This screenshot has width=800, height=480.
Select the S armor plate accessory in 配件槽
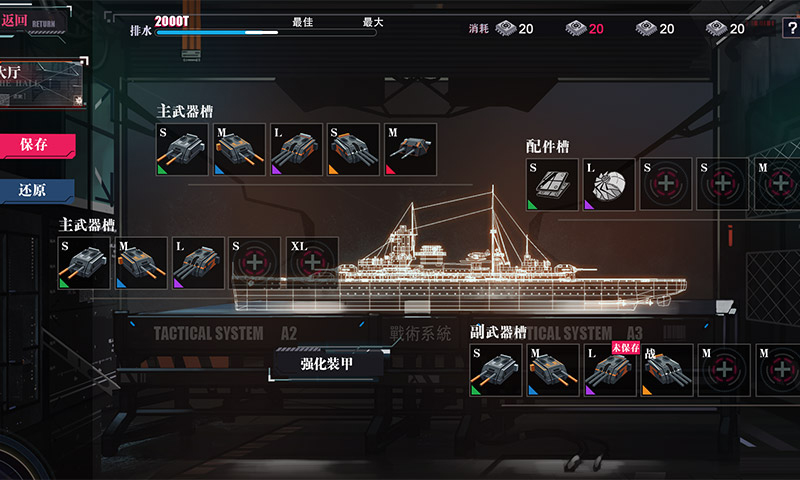pos(552,184)
